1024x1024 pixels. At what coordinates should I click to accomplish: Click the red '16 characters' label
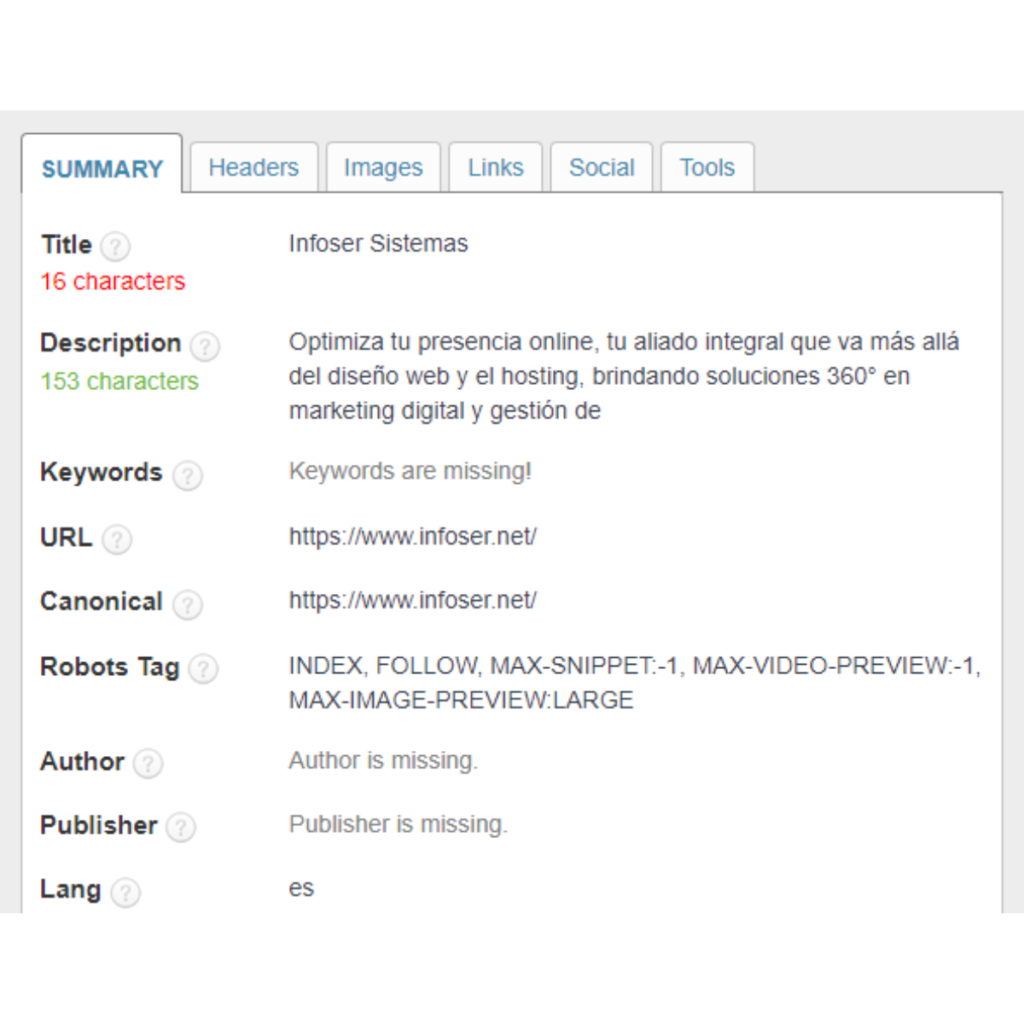pos(113,281)
